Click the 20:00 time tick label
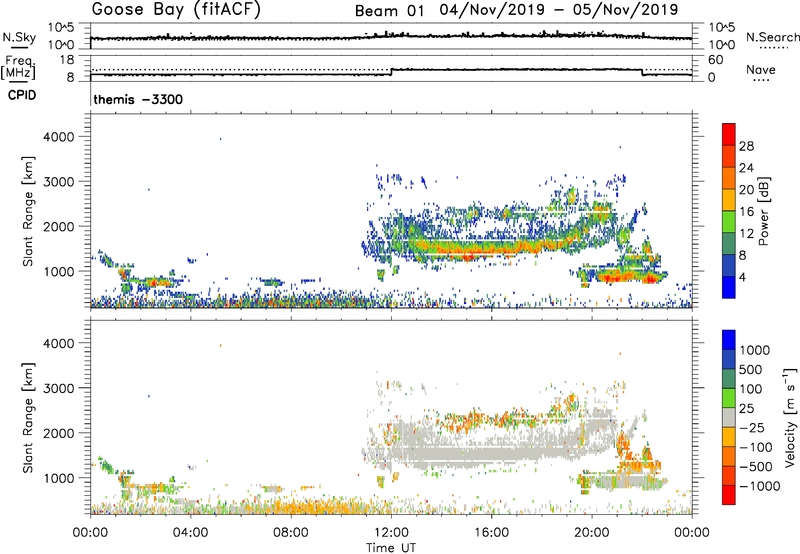800x554 pixels. 592,533
